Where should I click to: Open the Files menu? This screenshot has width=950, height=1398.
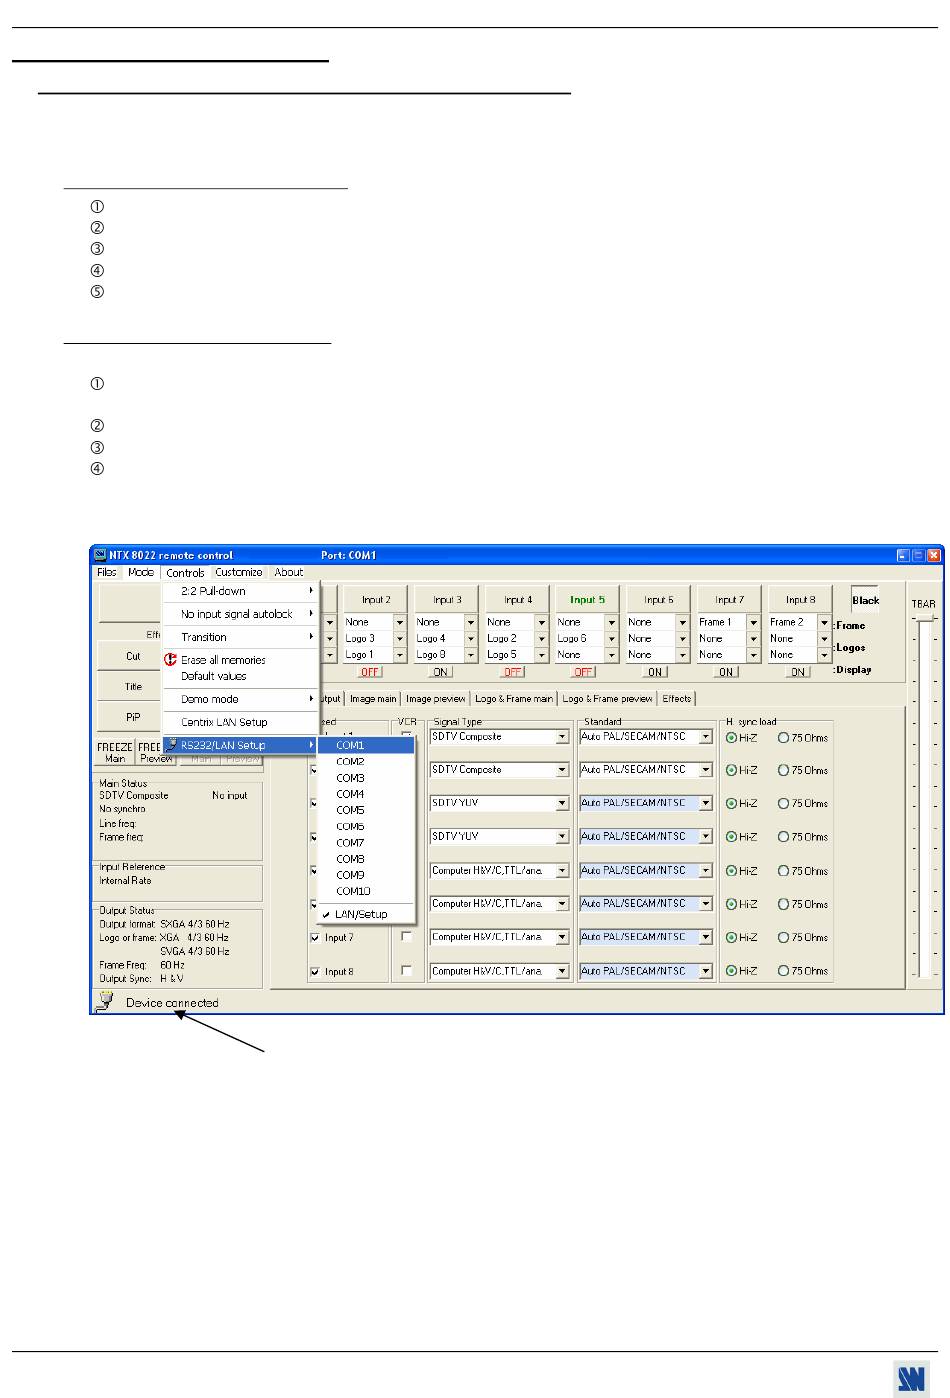pyautogui.click(x=106, y=572)
